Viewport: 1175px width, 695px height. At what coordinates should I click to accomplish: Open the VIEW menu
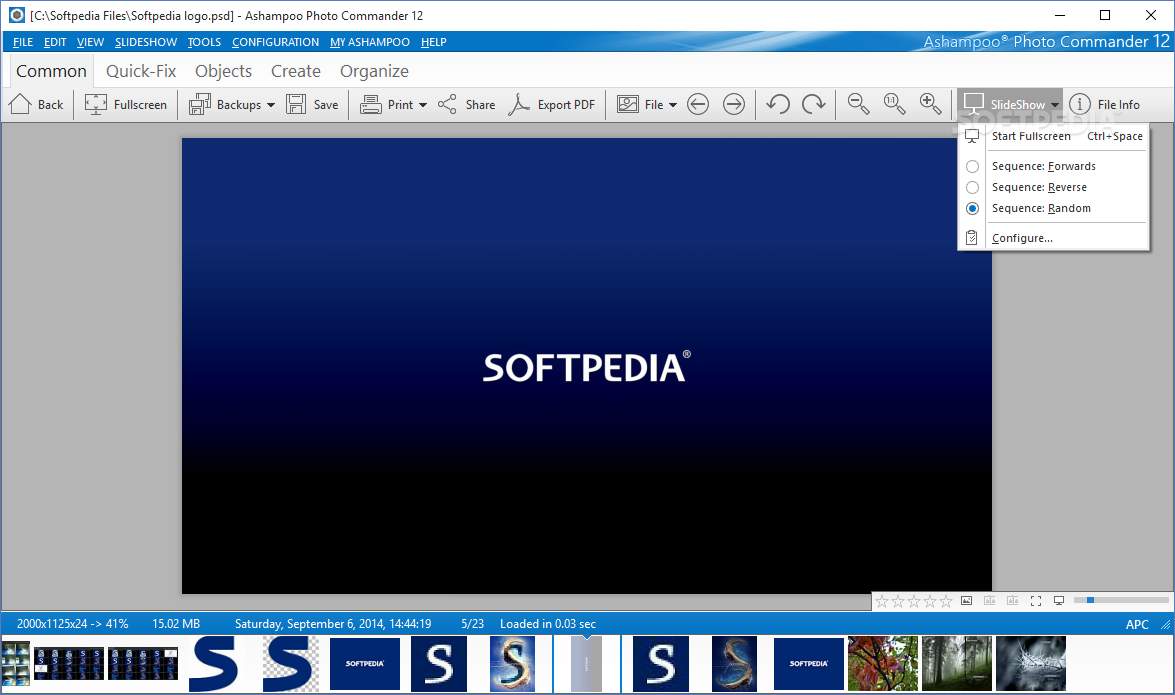91,42
